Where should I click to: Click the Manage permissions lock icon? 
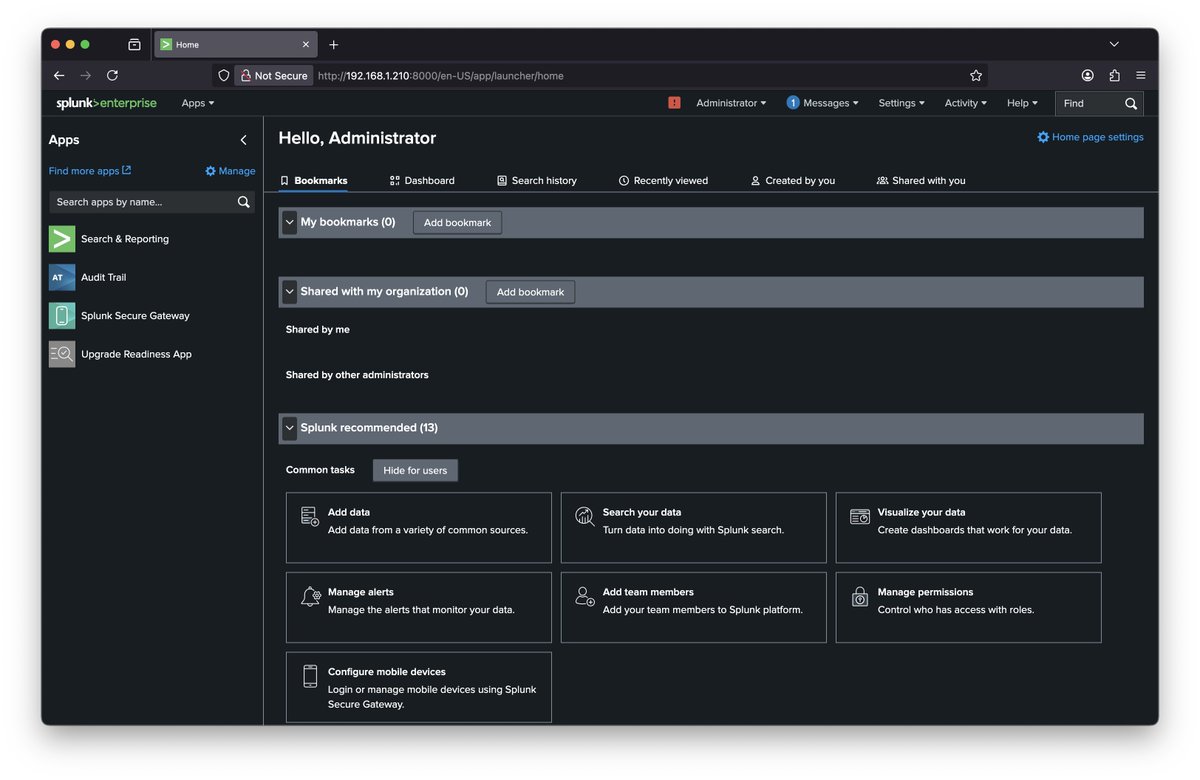click(860, 596)
